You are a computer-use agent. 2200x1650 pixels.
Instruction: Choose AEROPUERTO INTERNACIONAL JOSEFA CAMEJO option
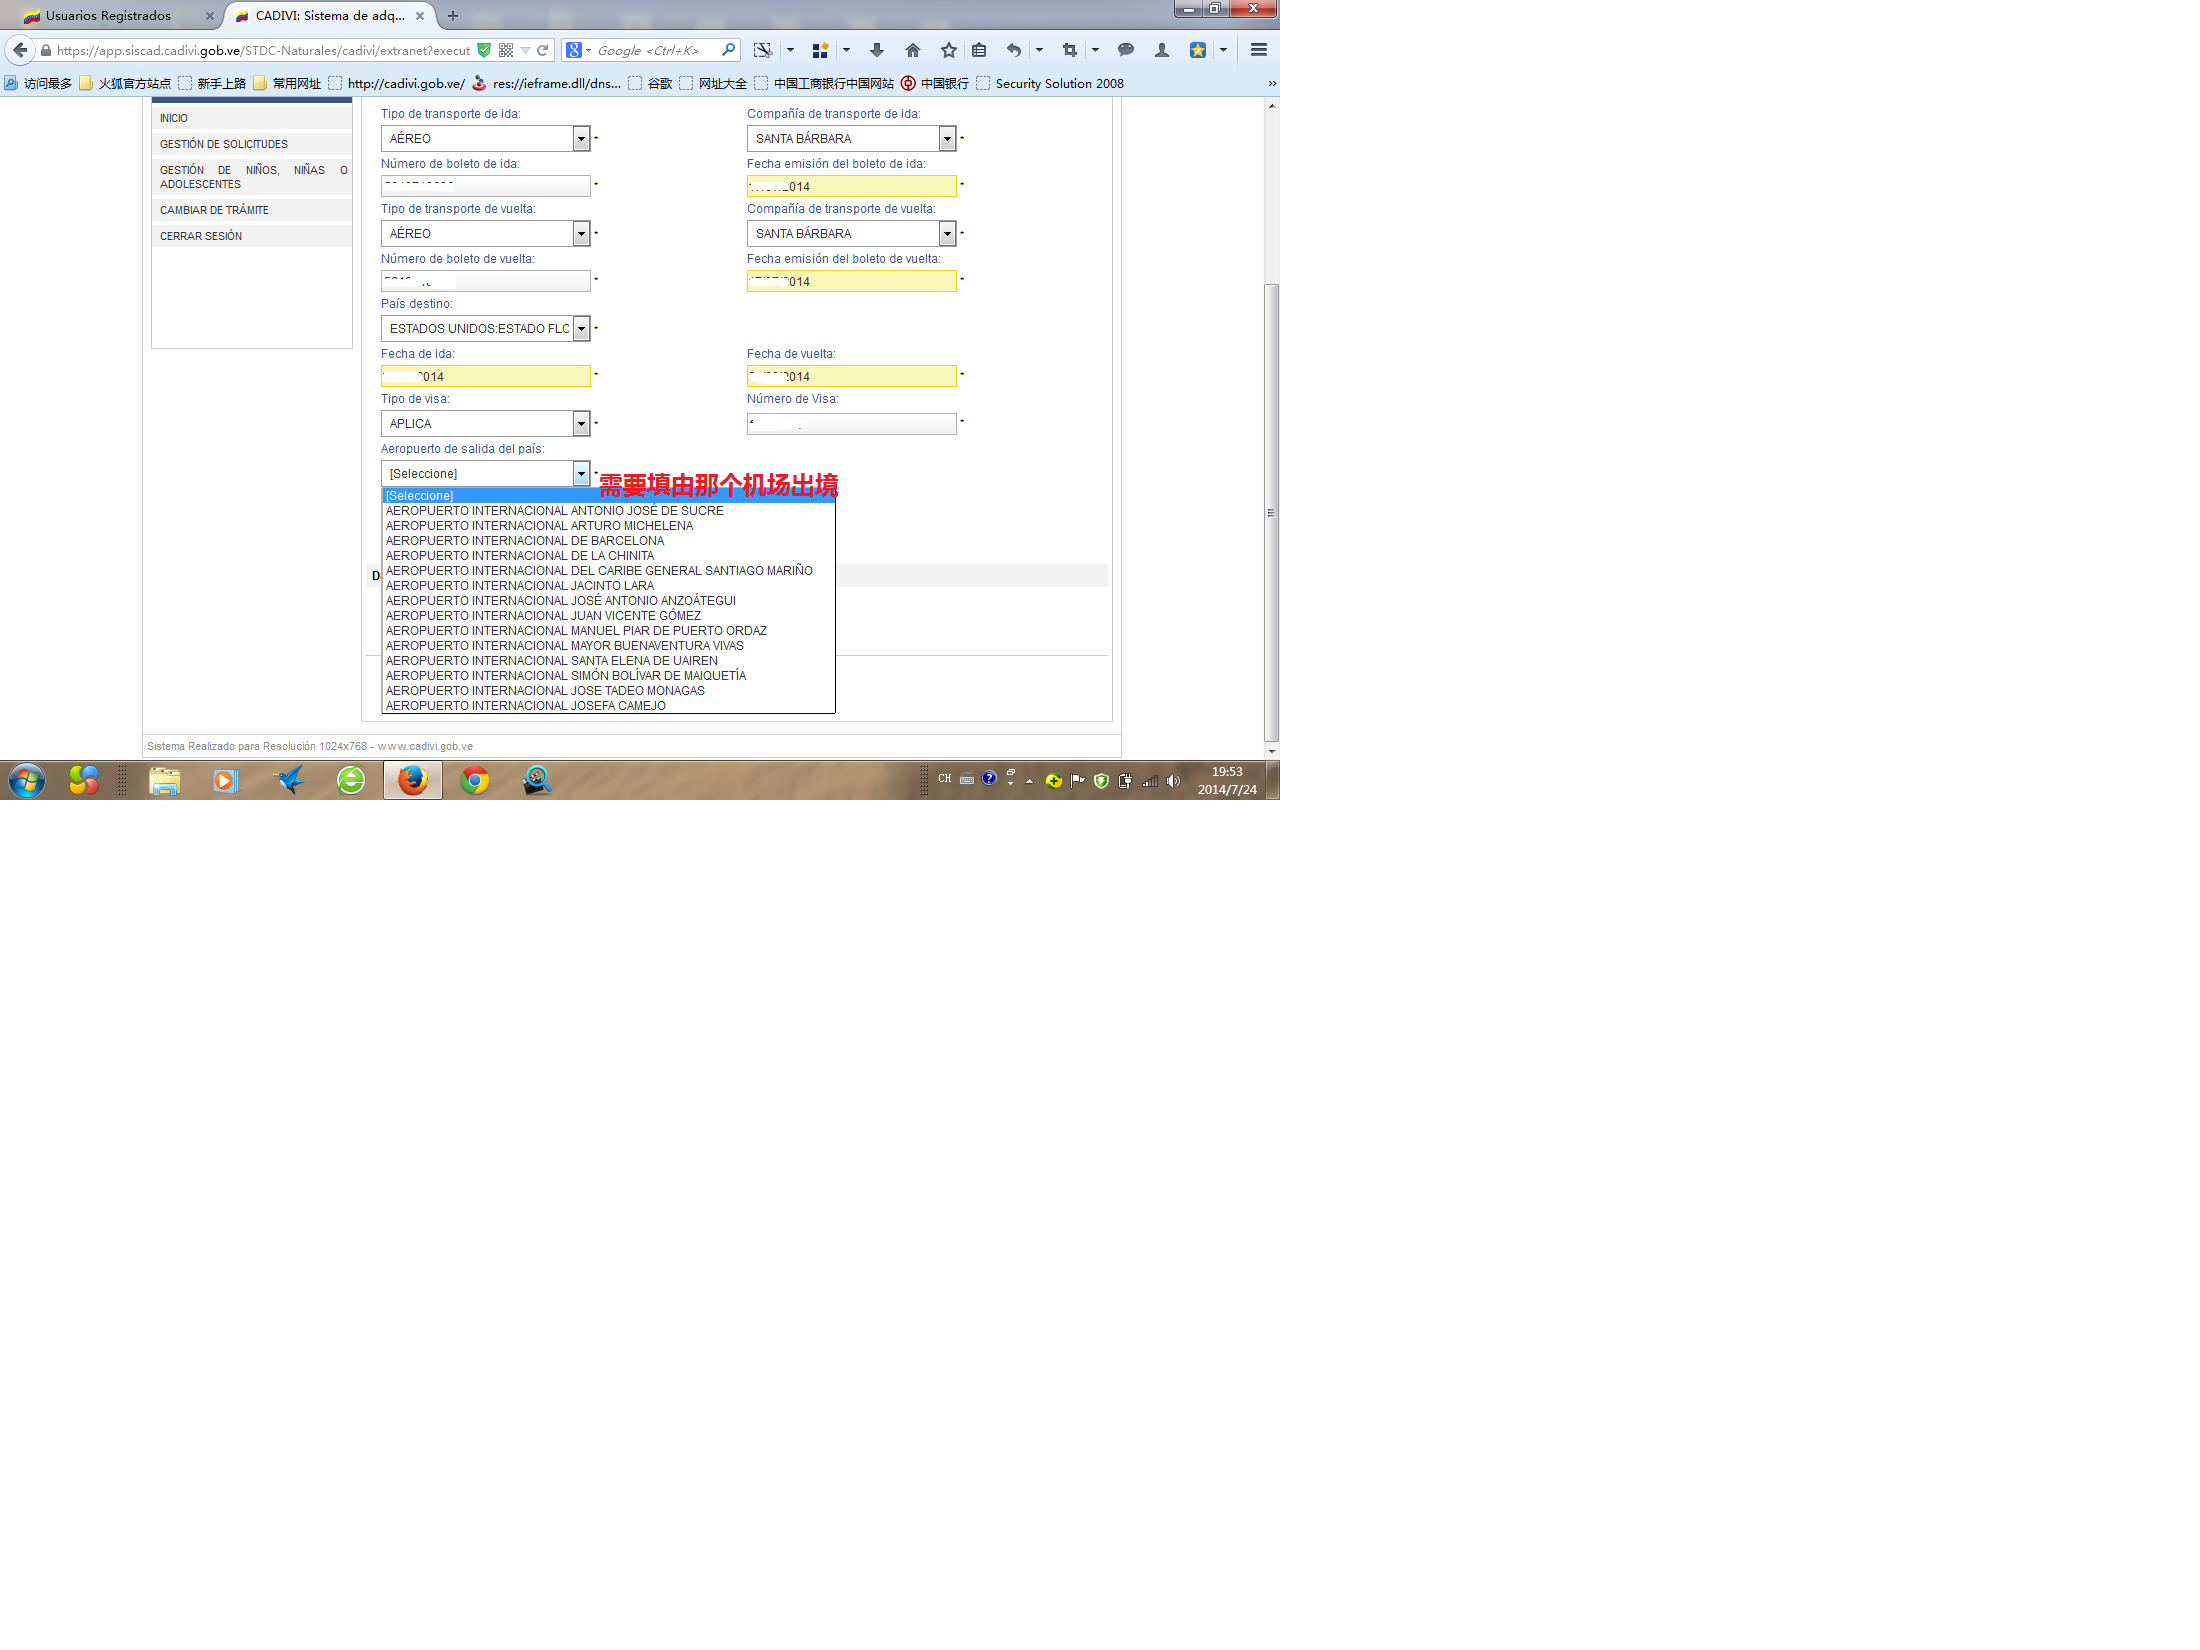[x=608, y=706]
